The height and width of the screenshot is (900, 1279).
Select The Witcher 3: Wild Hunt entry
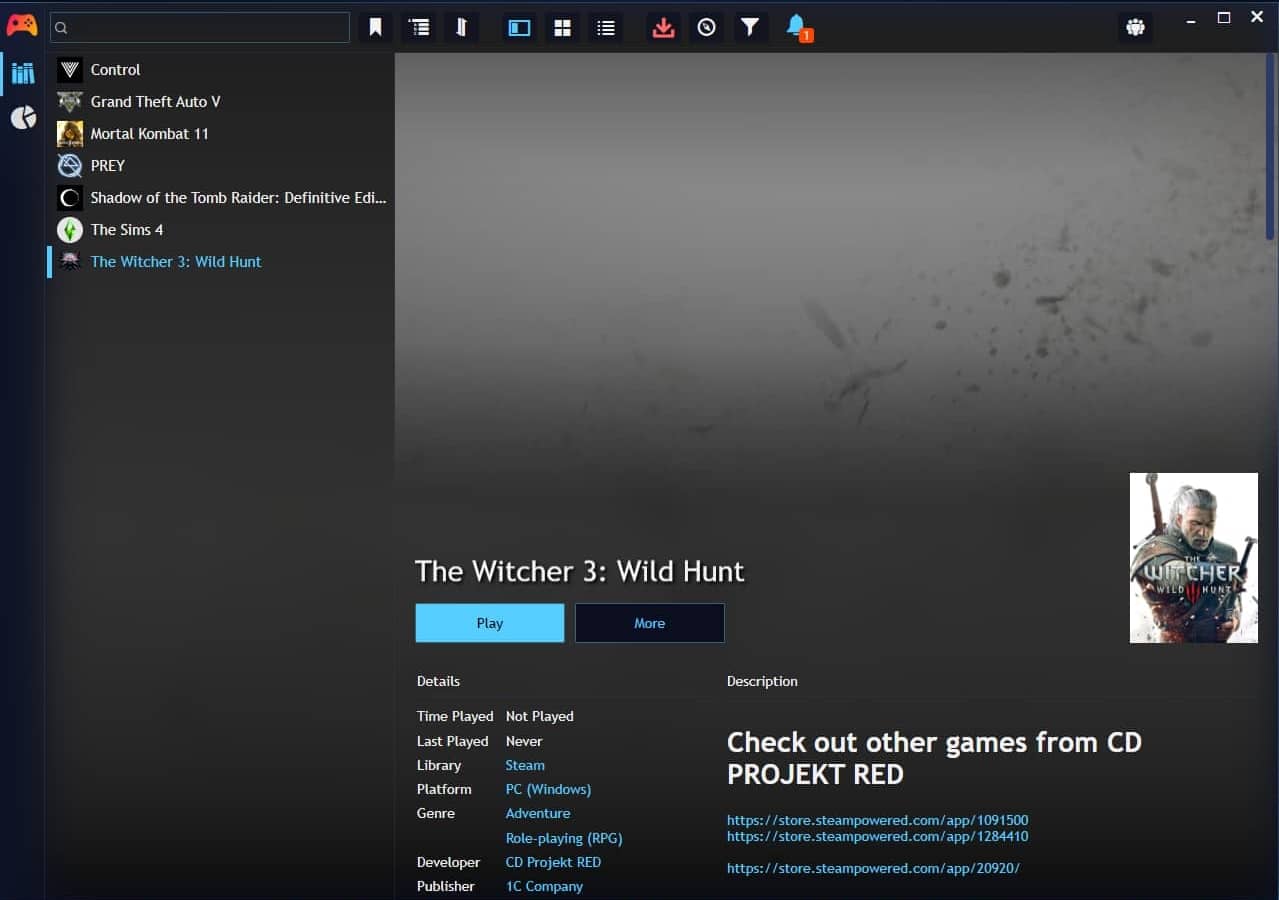point(220,262)
